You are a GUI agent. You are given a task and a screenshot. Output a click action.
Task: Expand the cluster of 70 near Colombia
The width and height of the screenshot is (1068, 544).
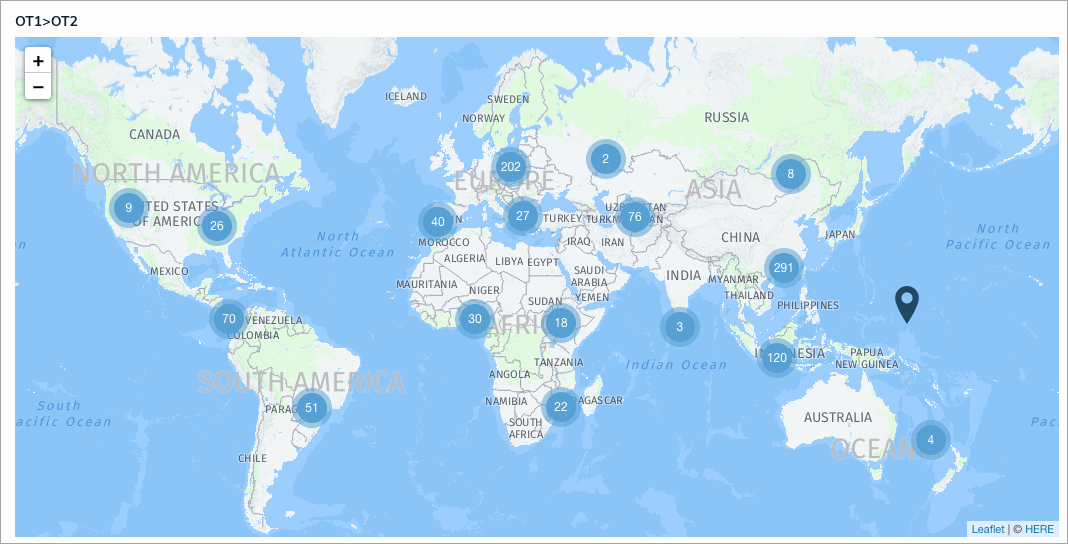[x=229, y=318]
